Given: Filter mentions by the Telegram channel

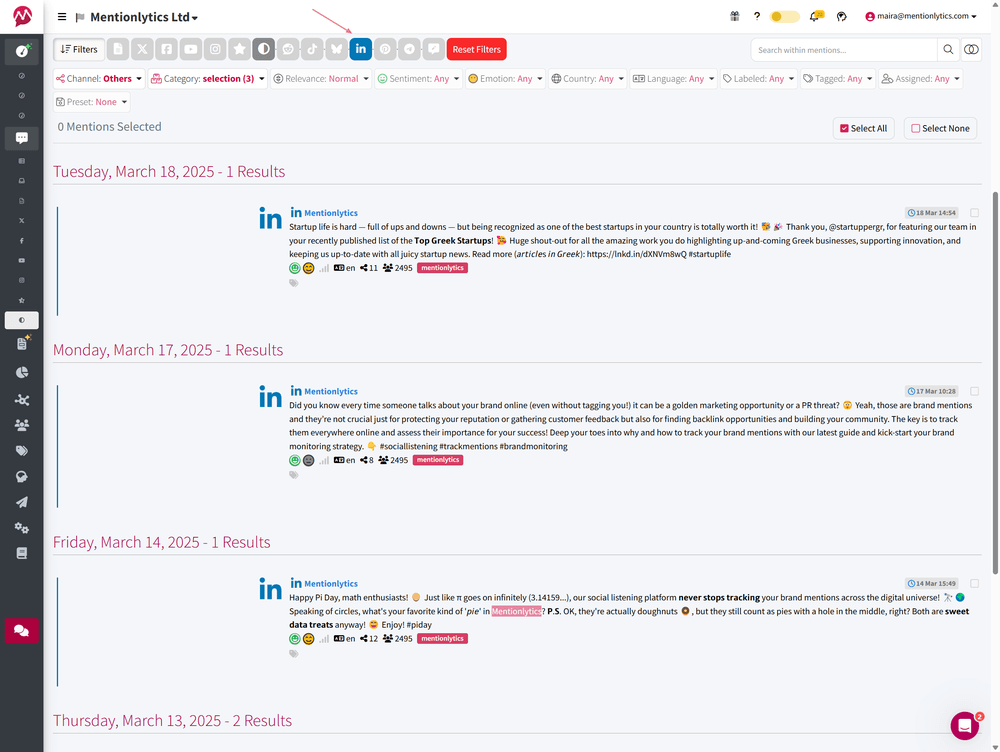Looking at the screenshot, I should pyautogui.click(x=409, y=49).
